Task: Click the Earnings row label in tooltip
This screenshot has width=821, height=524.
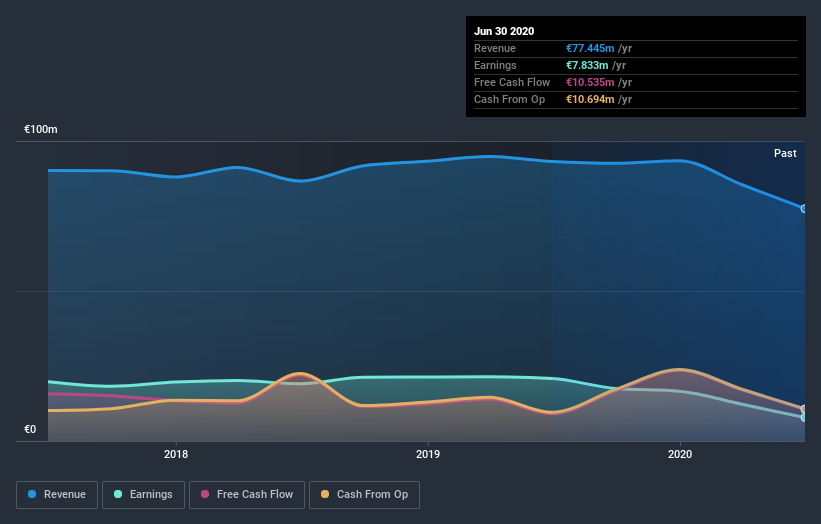Action: (495, 65)
